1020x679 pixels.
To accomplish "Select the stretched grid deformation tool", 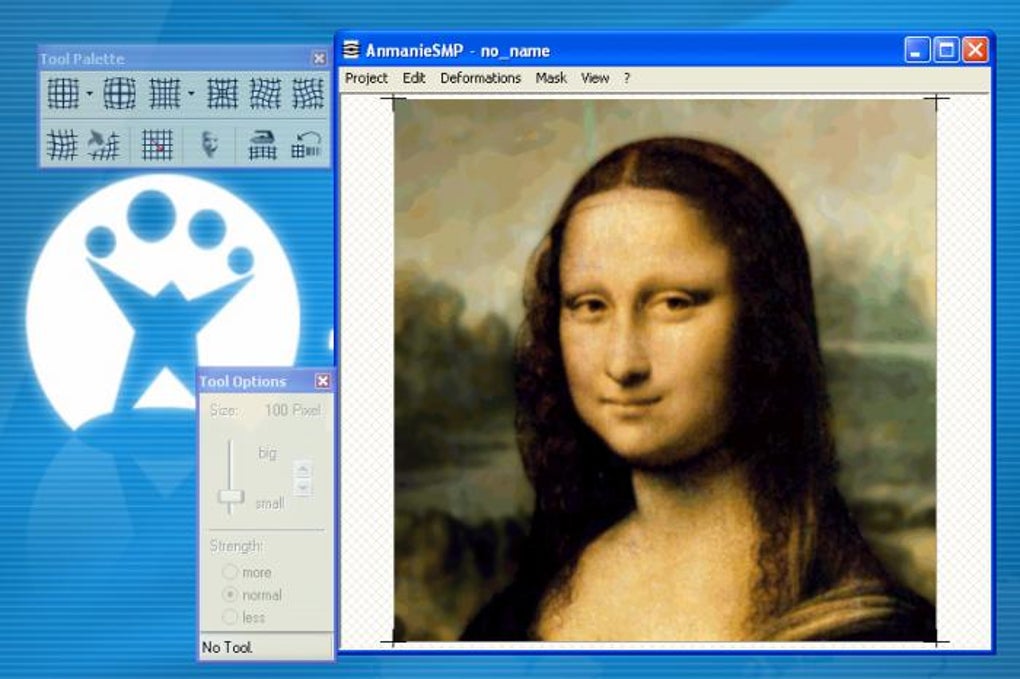I will (x=165, y=93).
